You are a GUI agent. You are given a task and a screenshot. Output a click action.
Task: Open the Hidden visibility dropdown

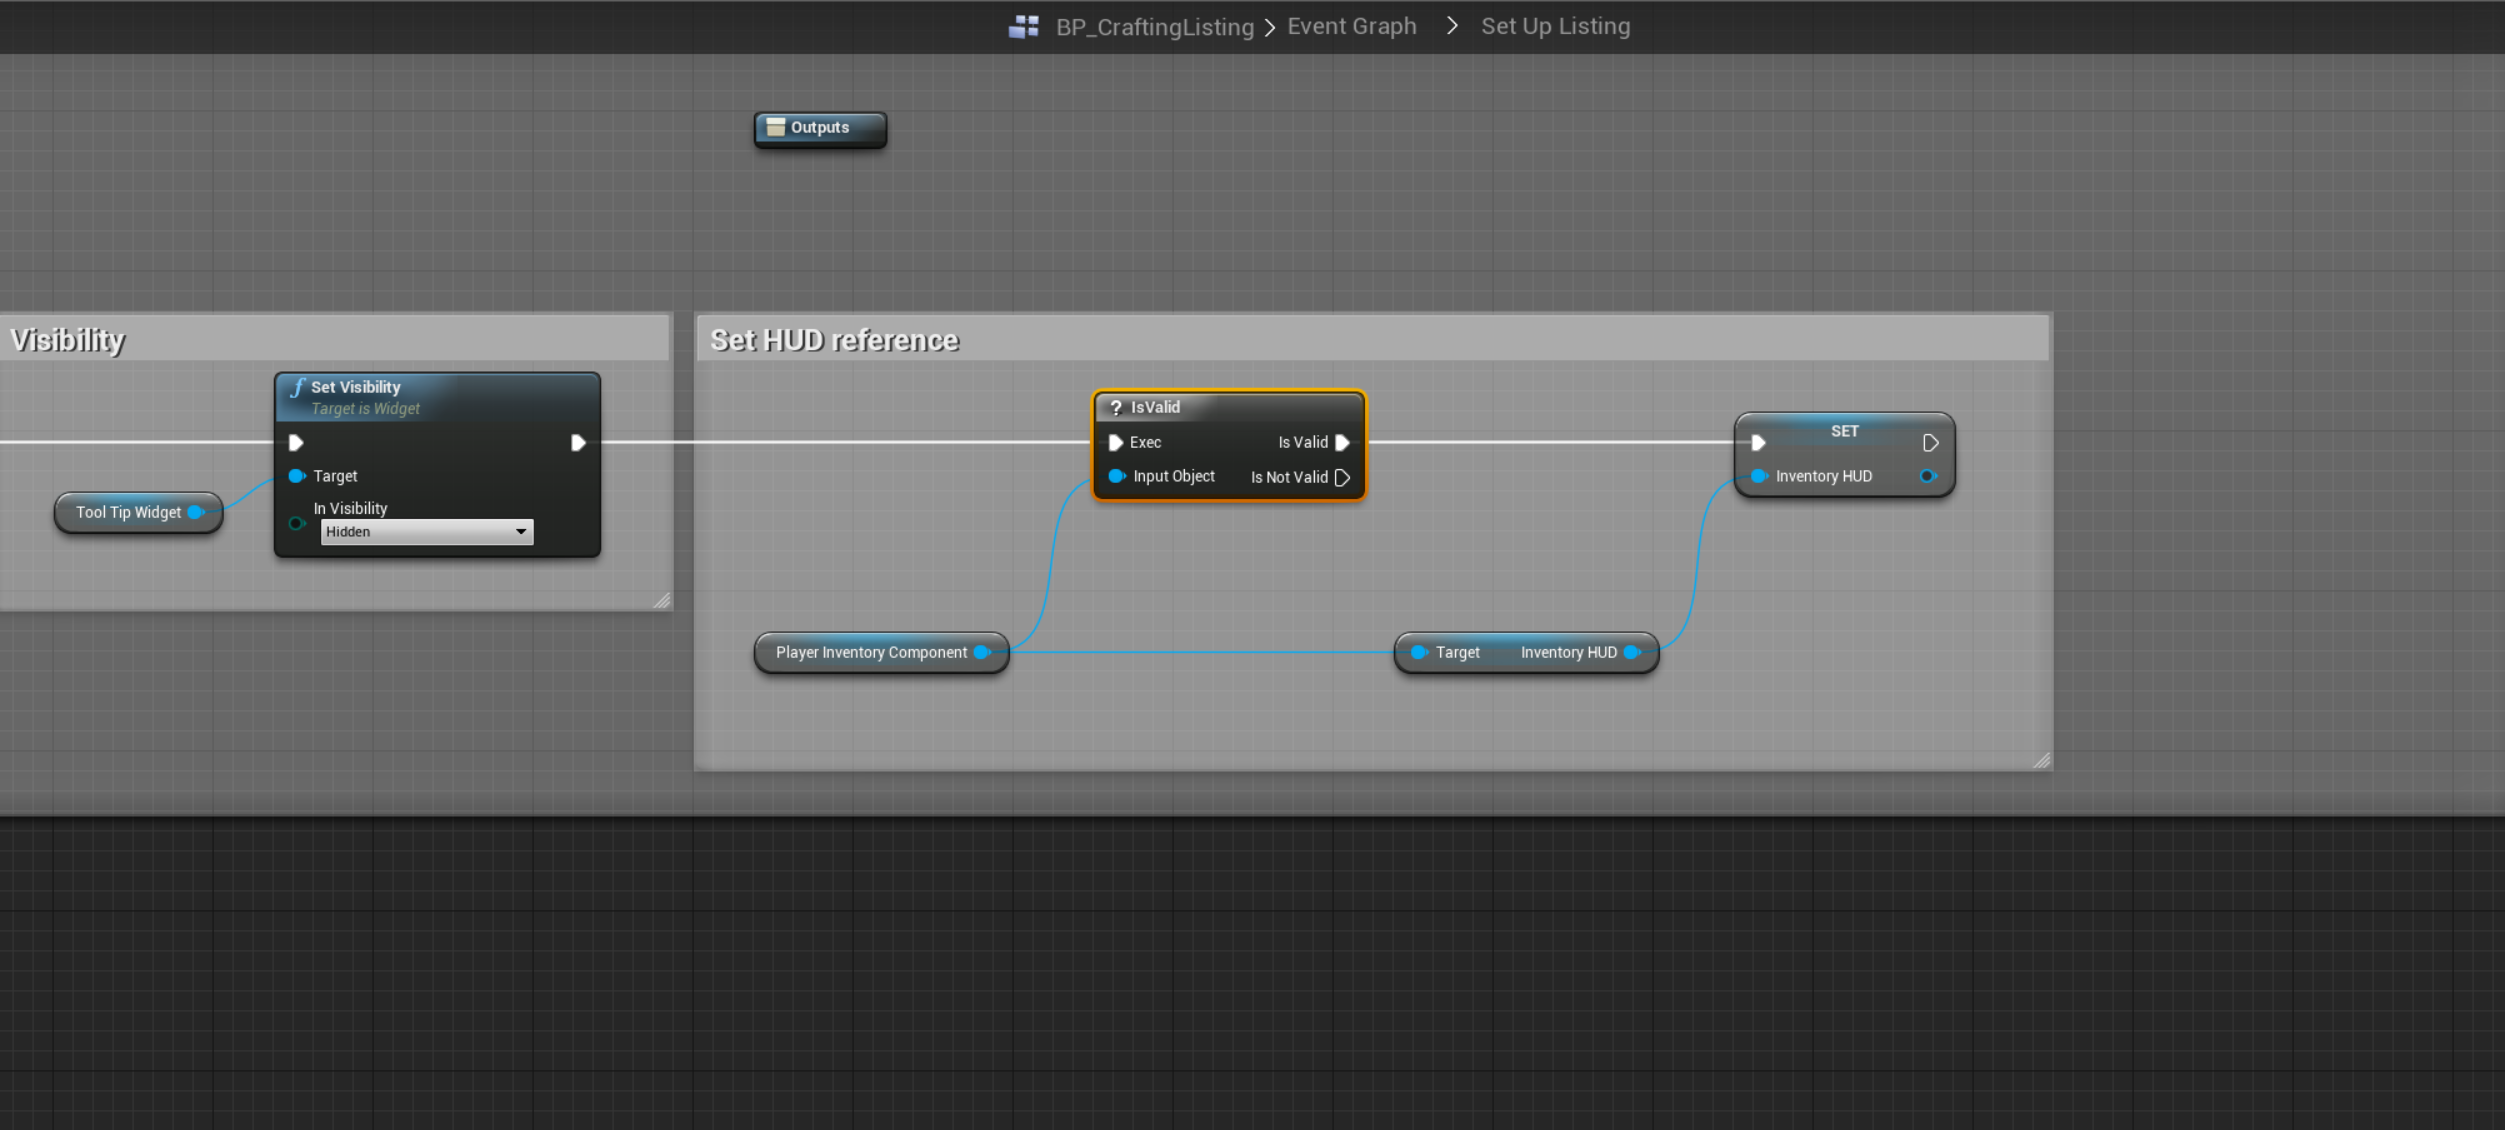[427, 532]
